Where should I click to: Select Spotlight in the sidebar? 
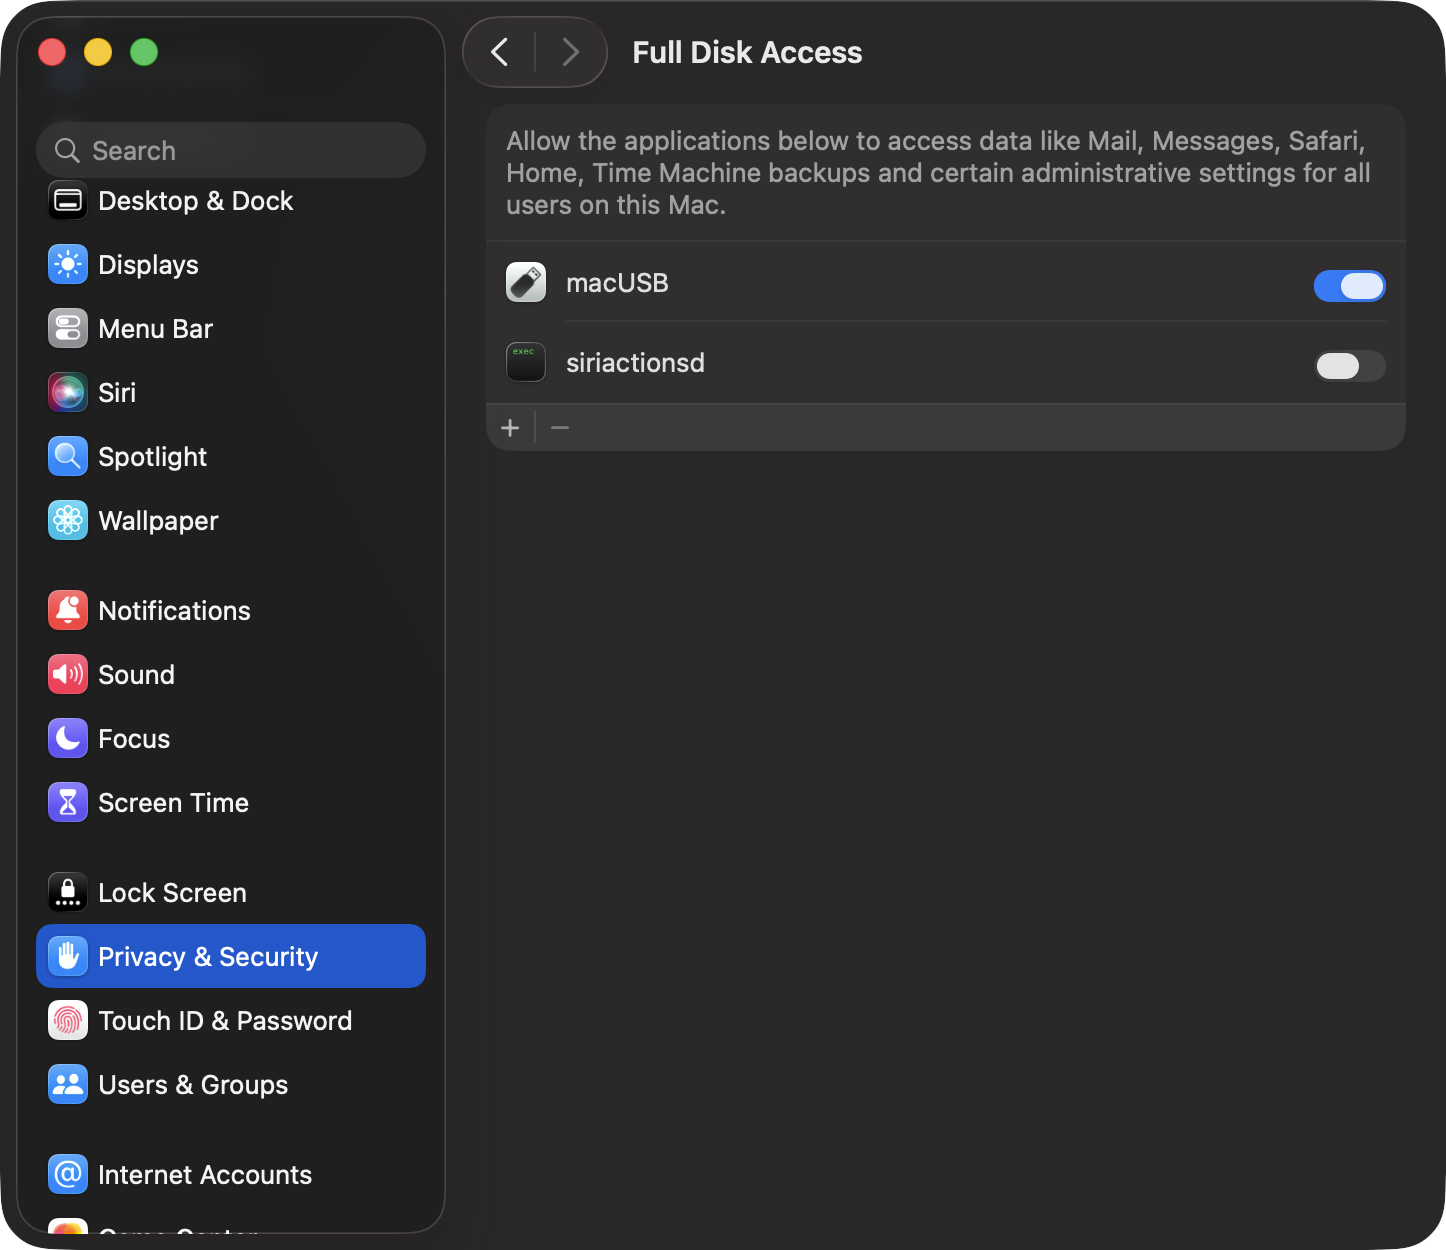click(x=231, y=457)
